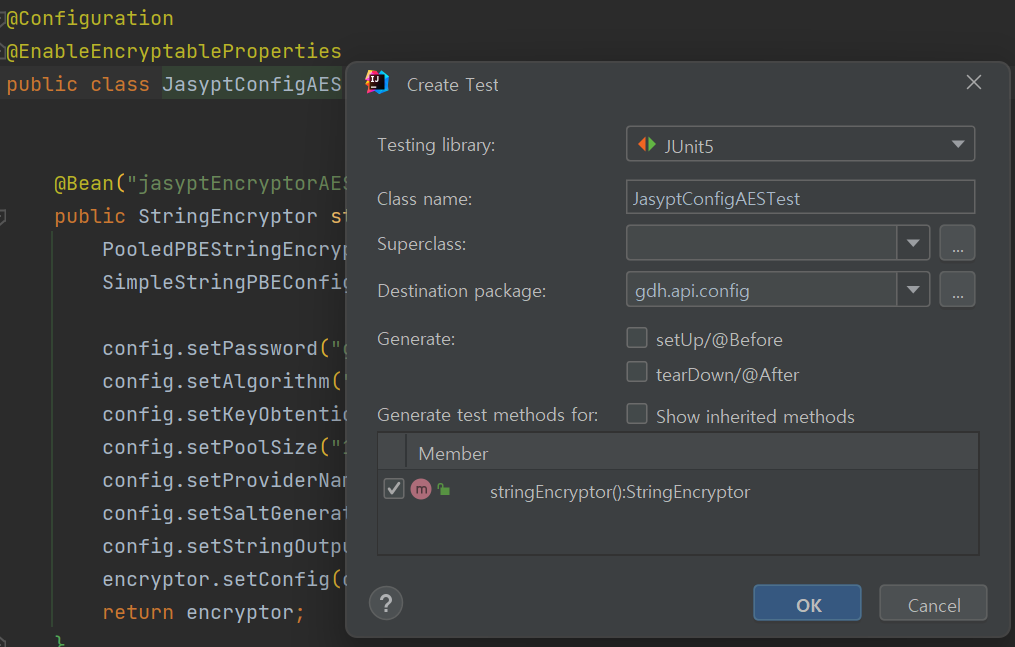Click the IntelliJ logo in dialog title
Viewport: 1015px width, 647px height.
[377, 83]
